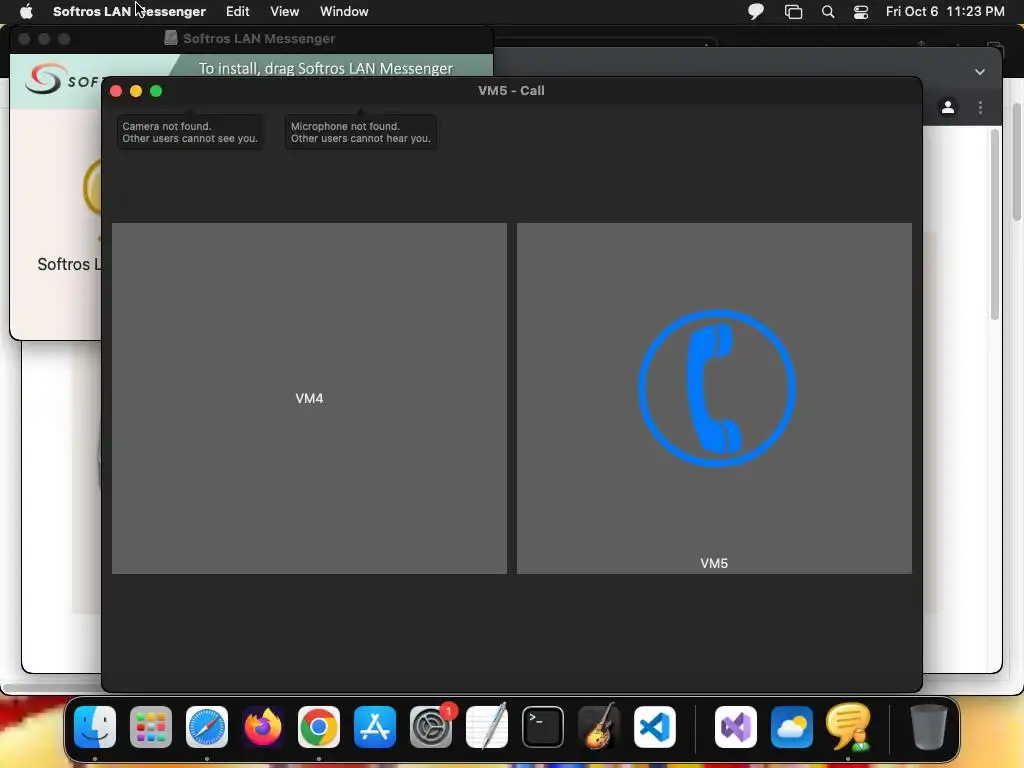Image resolution: width=1024 pixels, height=768 pixels.
Task: Click the stacked windows menu bar icon
Action: (x=793, y=11)
